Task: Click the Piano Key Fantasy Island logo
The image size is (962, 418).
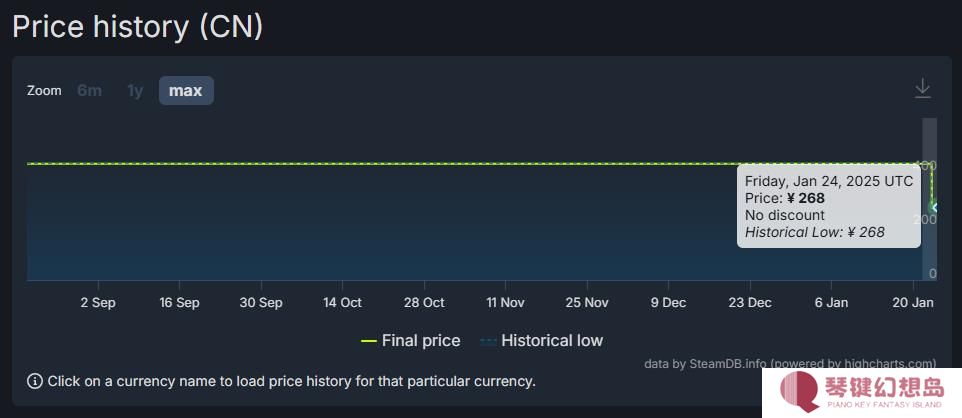Action: [x=861, y=392]
